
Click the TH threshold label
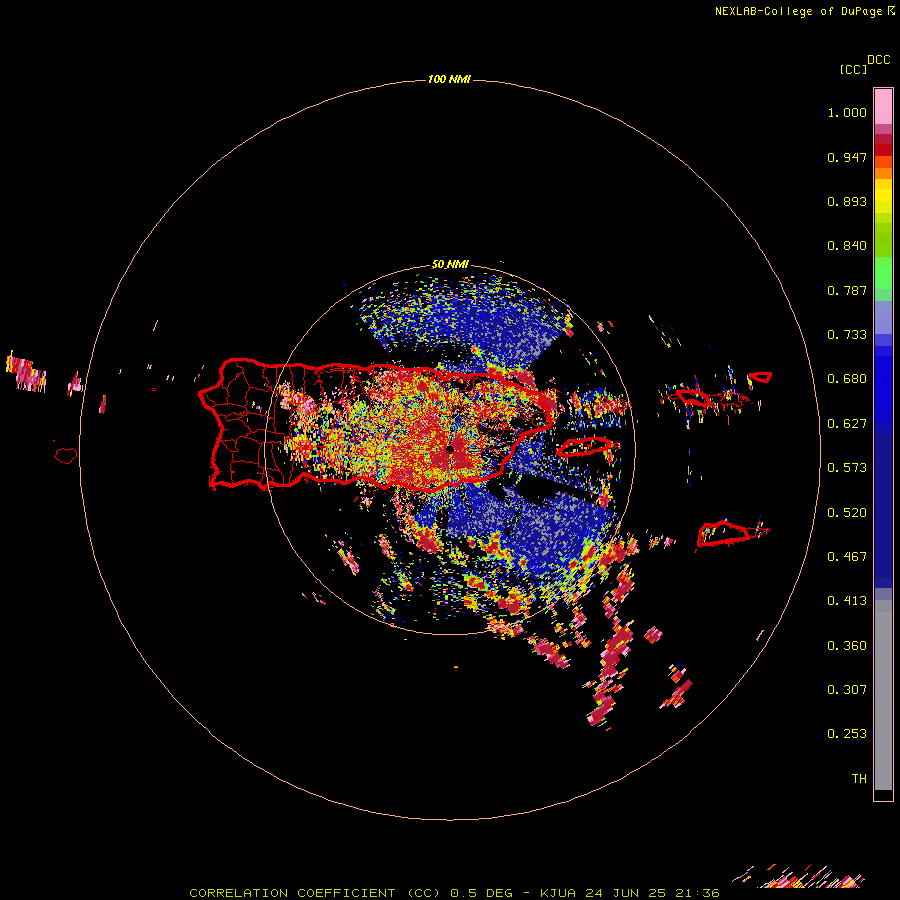[859, 779]
